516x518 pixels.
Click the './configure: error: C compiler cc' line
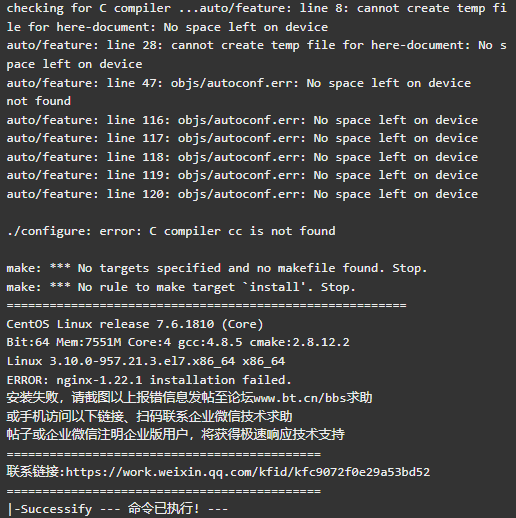coord(171,231)
